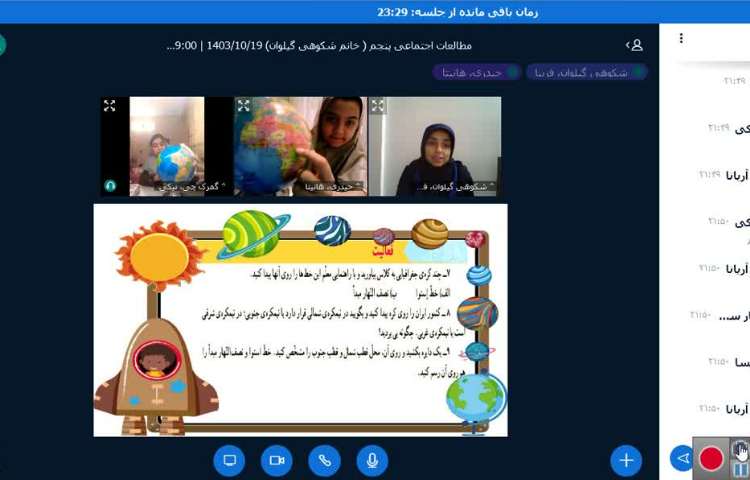Click microphone indicator on گمرک چی video
Viewport: 750px width, 480px height.
(x=110, y=185)
